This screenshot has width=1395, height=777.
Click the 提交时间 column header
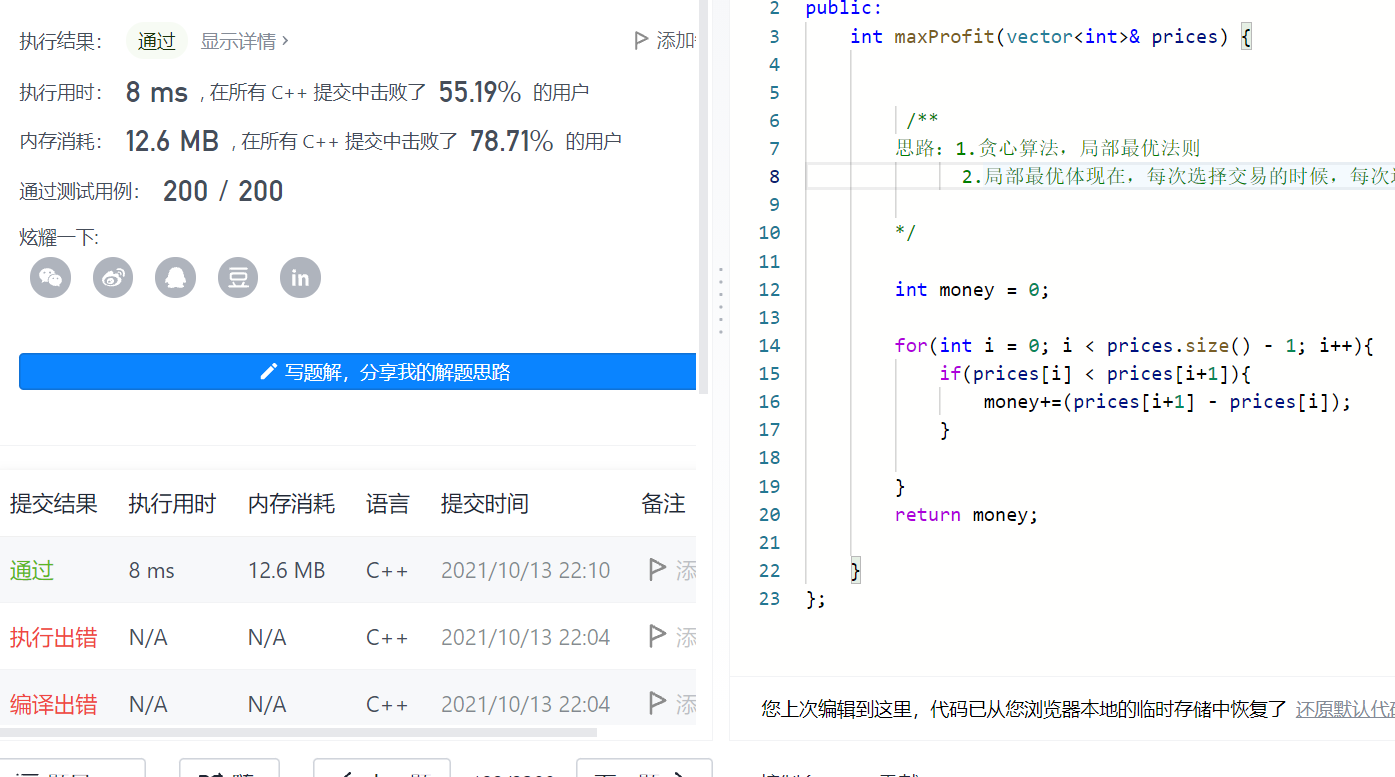click(x=485, y=503)
